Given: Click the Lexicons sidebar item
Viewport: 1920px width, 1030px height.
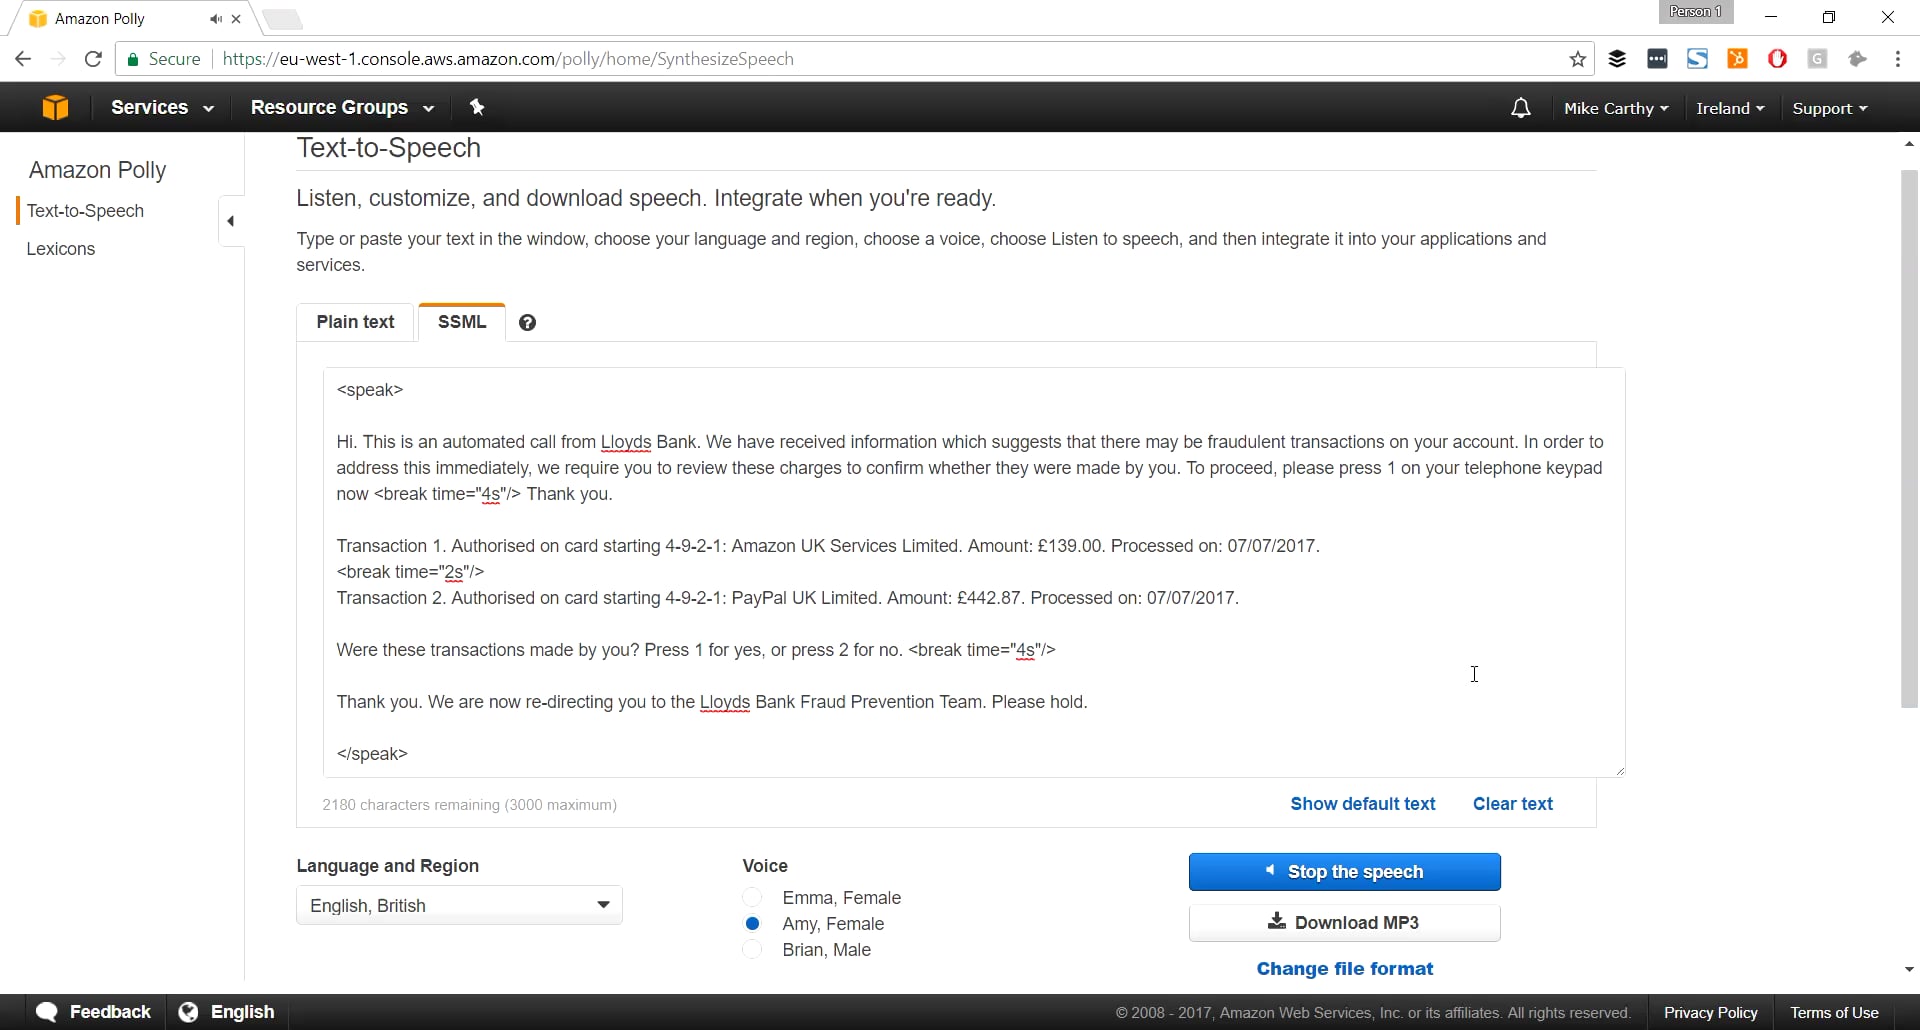Looking at the screenshot, I should (61, 249).
